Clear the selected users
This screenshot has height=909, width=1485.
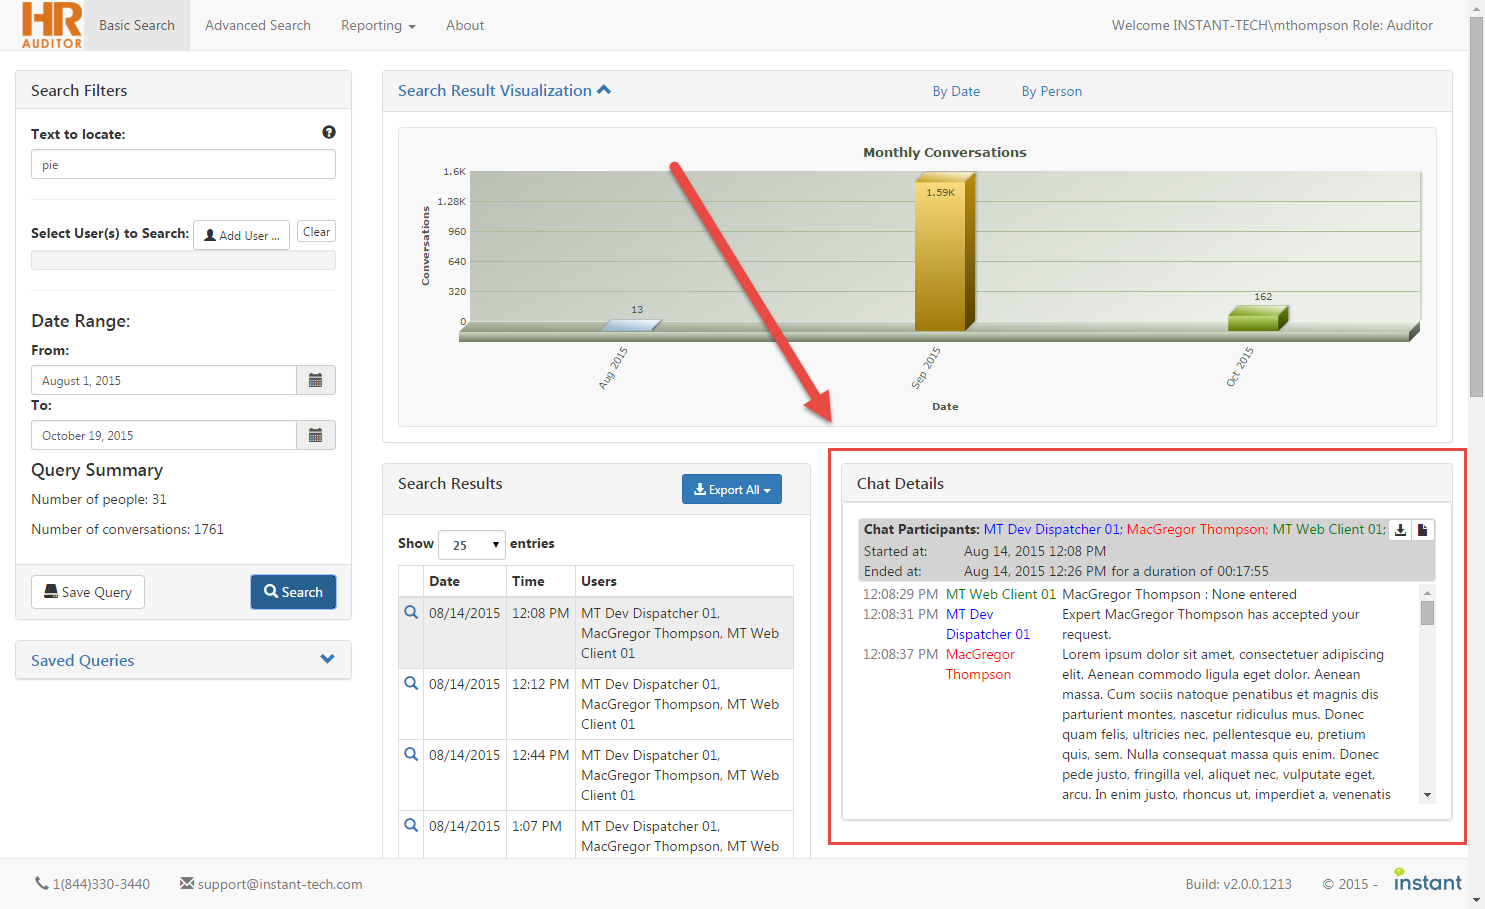tap(316, 232)
